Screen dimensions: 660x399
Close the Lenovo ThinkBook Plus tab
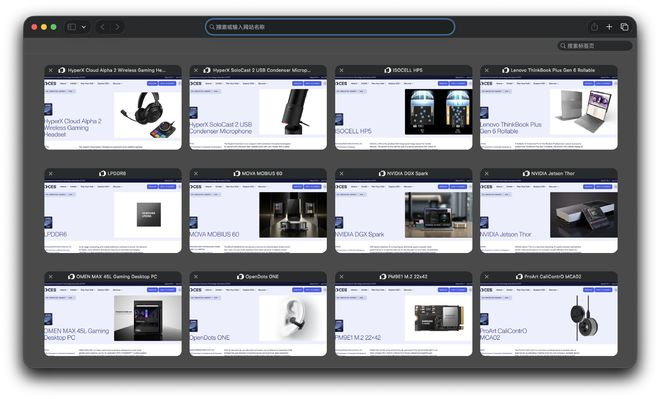[x=487, y=70]
